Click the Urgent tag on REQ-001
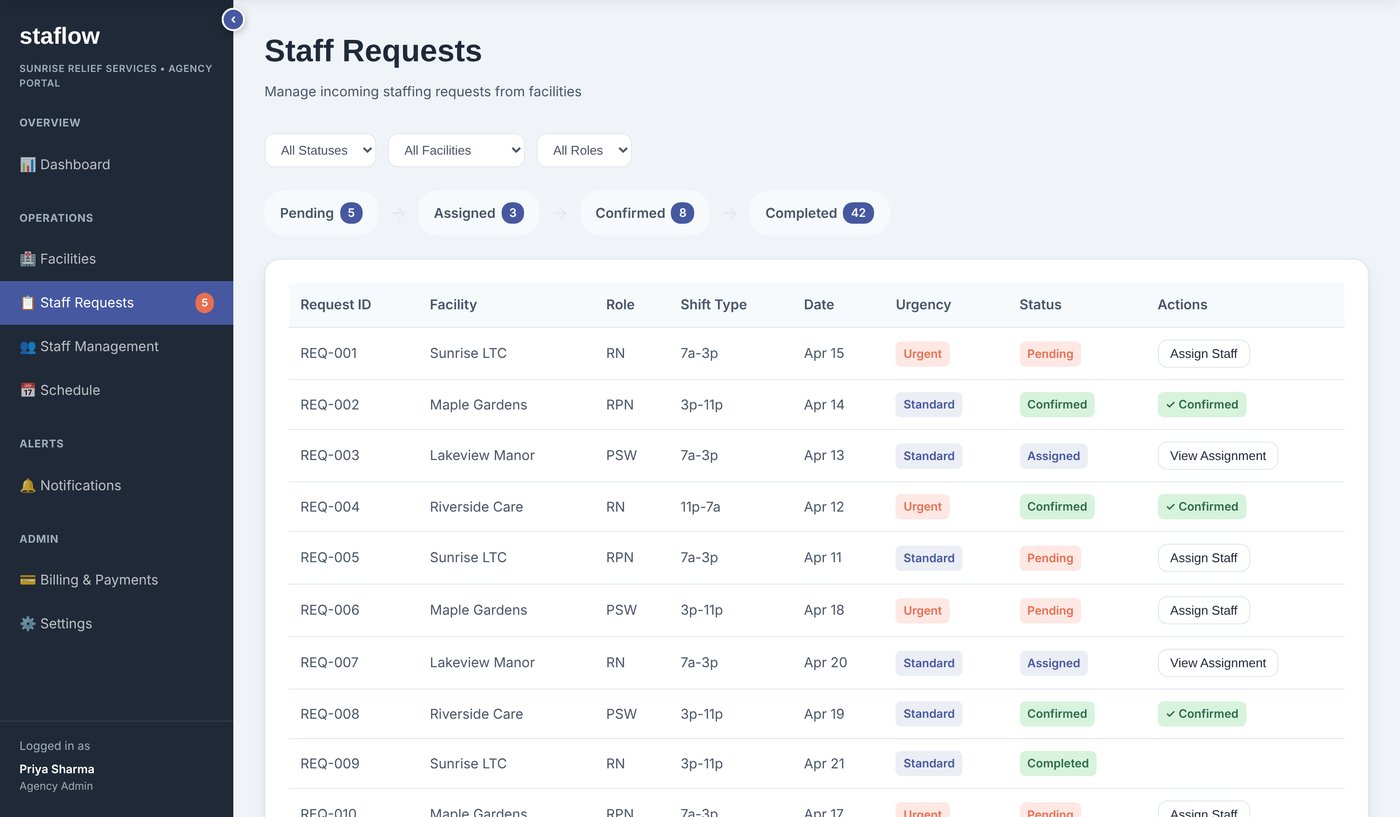The width and height of the screenshot is (1400, 817). pos(922,353)
